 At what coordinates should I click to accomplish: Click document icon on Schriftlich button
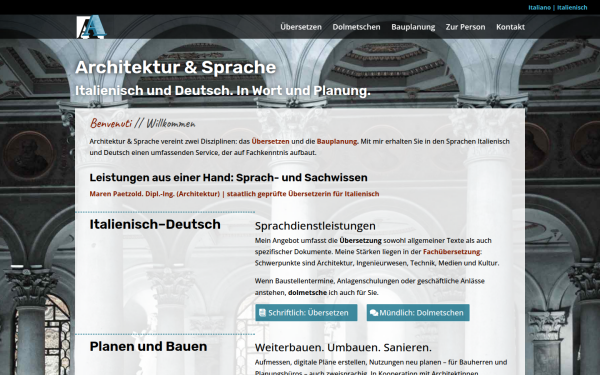point(262,313)
